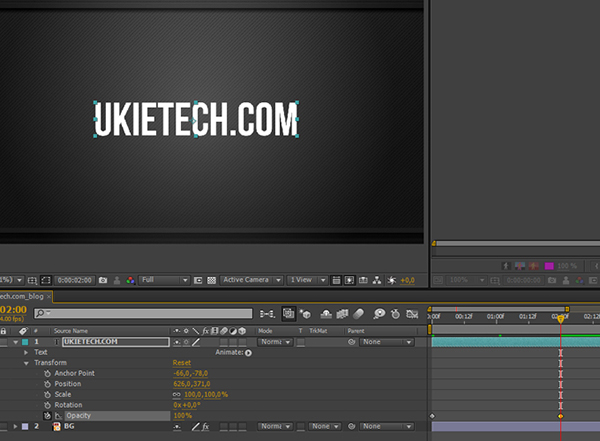Click the lavender label color of BG layer
Screen dimensions: 600x441
tap(25, 426)
